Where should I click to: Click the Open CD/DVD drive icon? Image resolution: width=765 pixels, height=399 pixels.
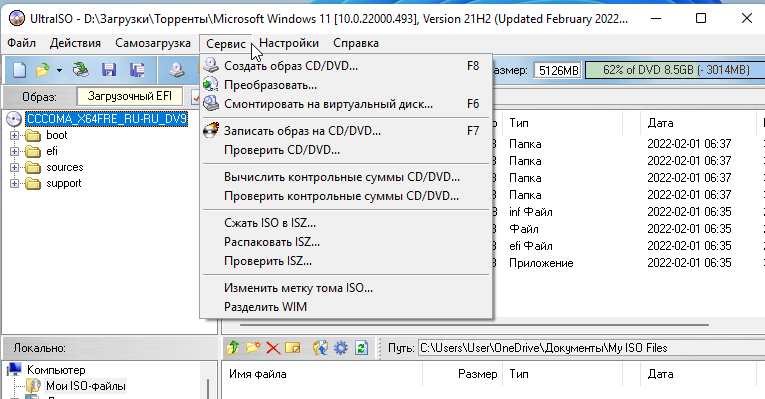click(x=81, y=70)
